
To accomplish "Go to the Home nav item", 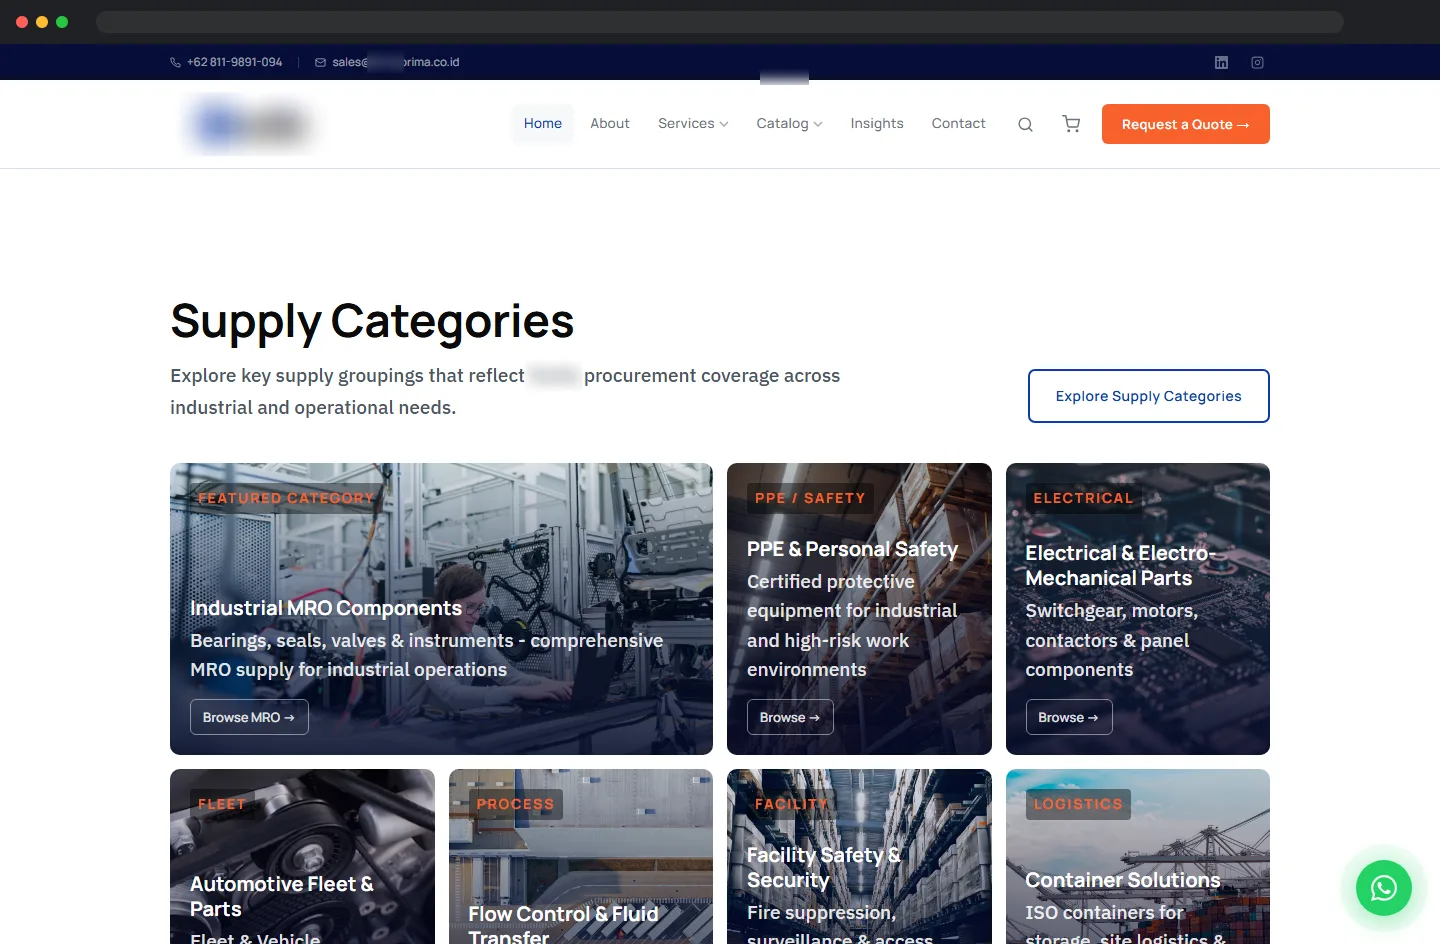I will [543, 123].
